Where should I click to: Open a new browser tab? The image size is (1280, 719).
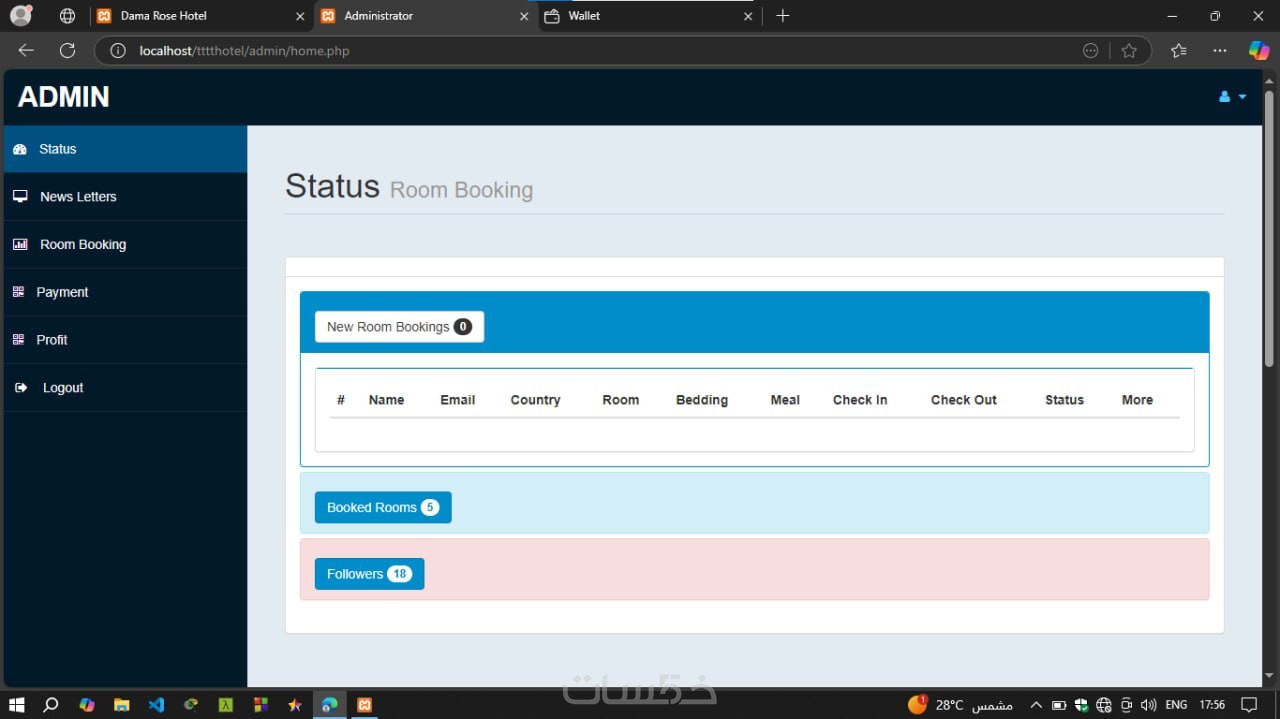(783, 16)
